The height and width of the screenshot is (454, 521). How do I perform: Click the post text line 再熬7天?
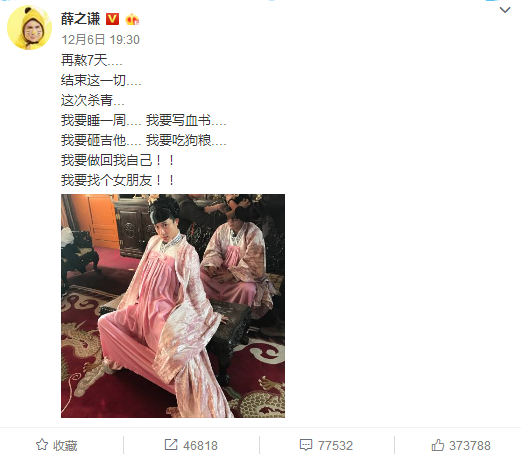coord(92,60)
